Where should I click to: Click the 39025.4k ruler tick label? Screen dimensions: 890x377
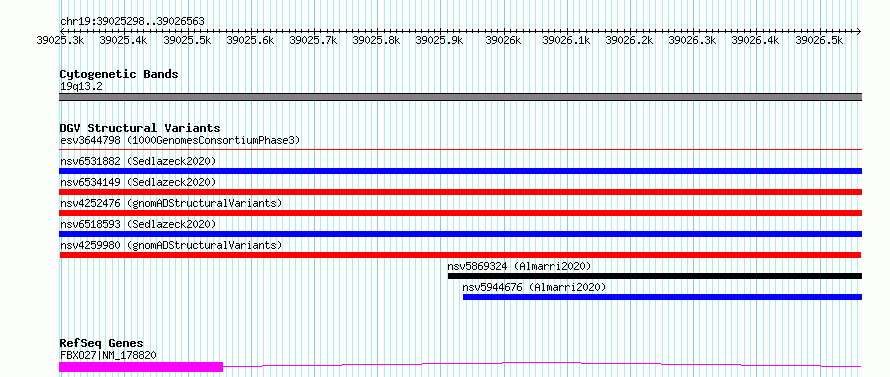point(123,40)
